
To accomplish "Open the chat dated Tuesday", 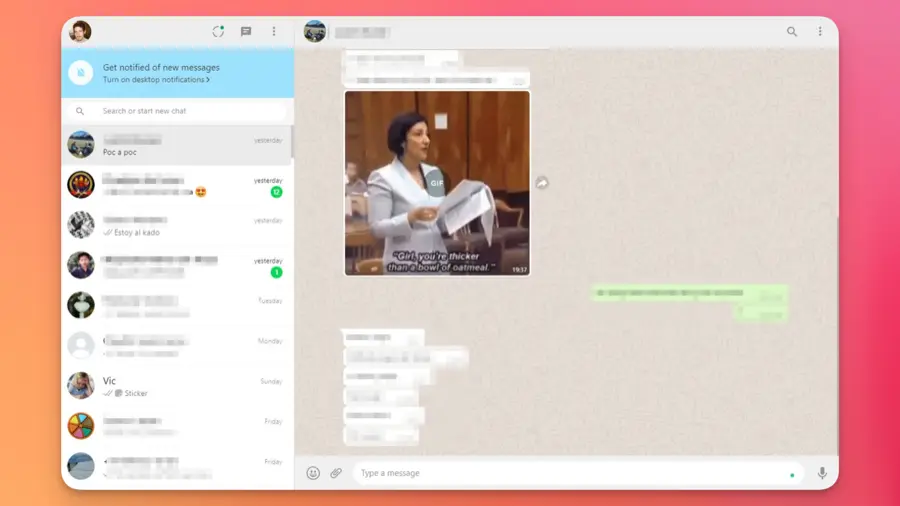I will (x=177, y=306).
